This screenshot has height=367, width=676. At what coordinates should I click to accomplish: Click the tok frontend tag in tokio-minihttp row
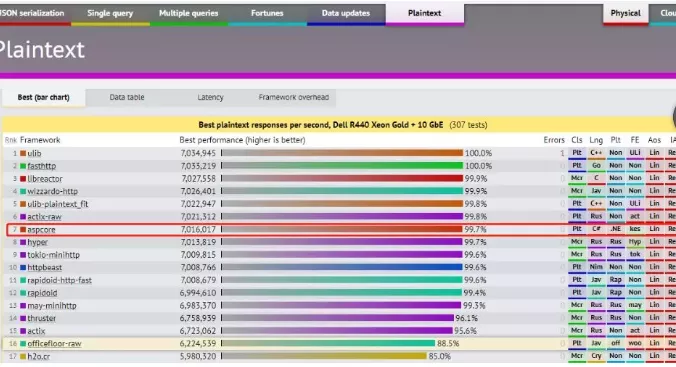tap(635, 254)
